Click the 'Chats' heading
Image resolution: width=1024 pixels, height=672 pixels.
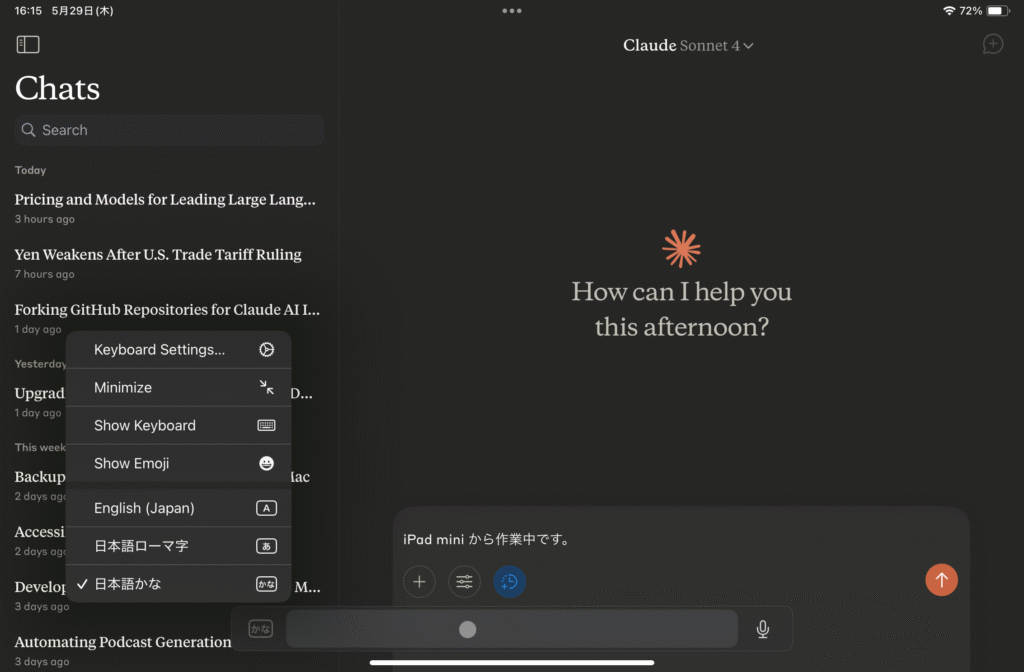pos(57,88)
